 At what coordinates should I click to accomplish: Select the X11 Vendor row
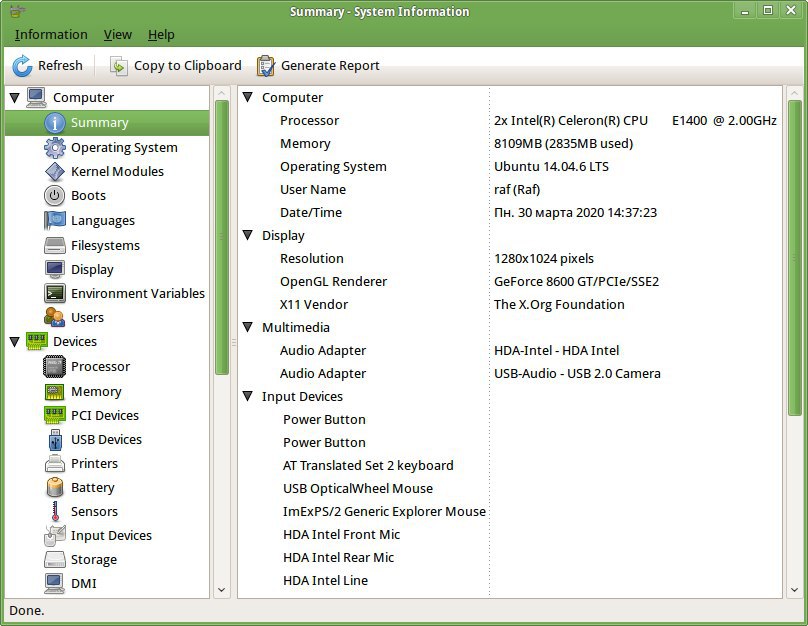[510, 304]
